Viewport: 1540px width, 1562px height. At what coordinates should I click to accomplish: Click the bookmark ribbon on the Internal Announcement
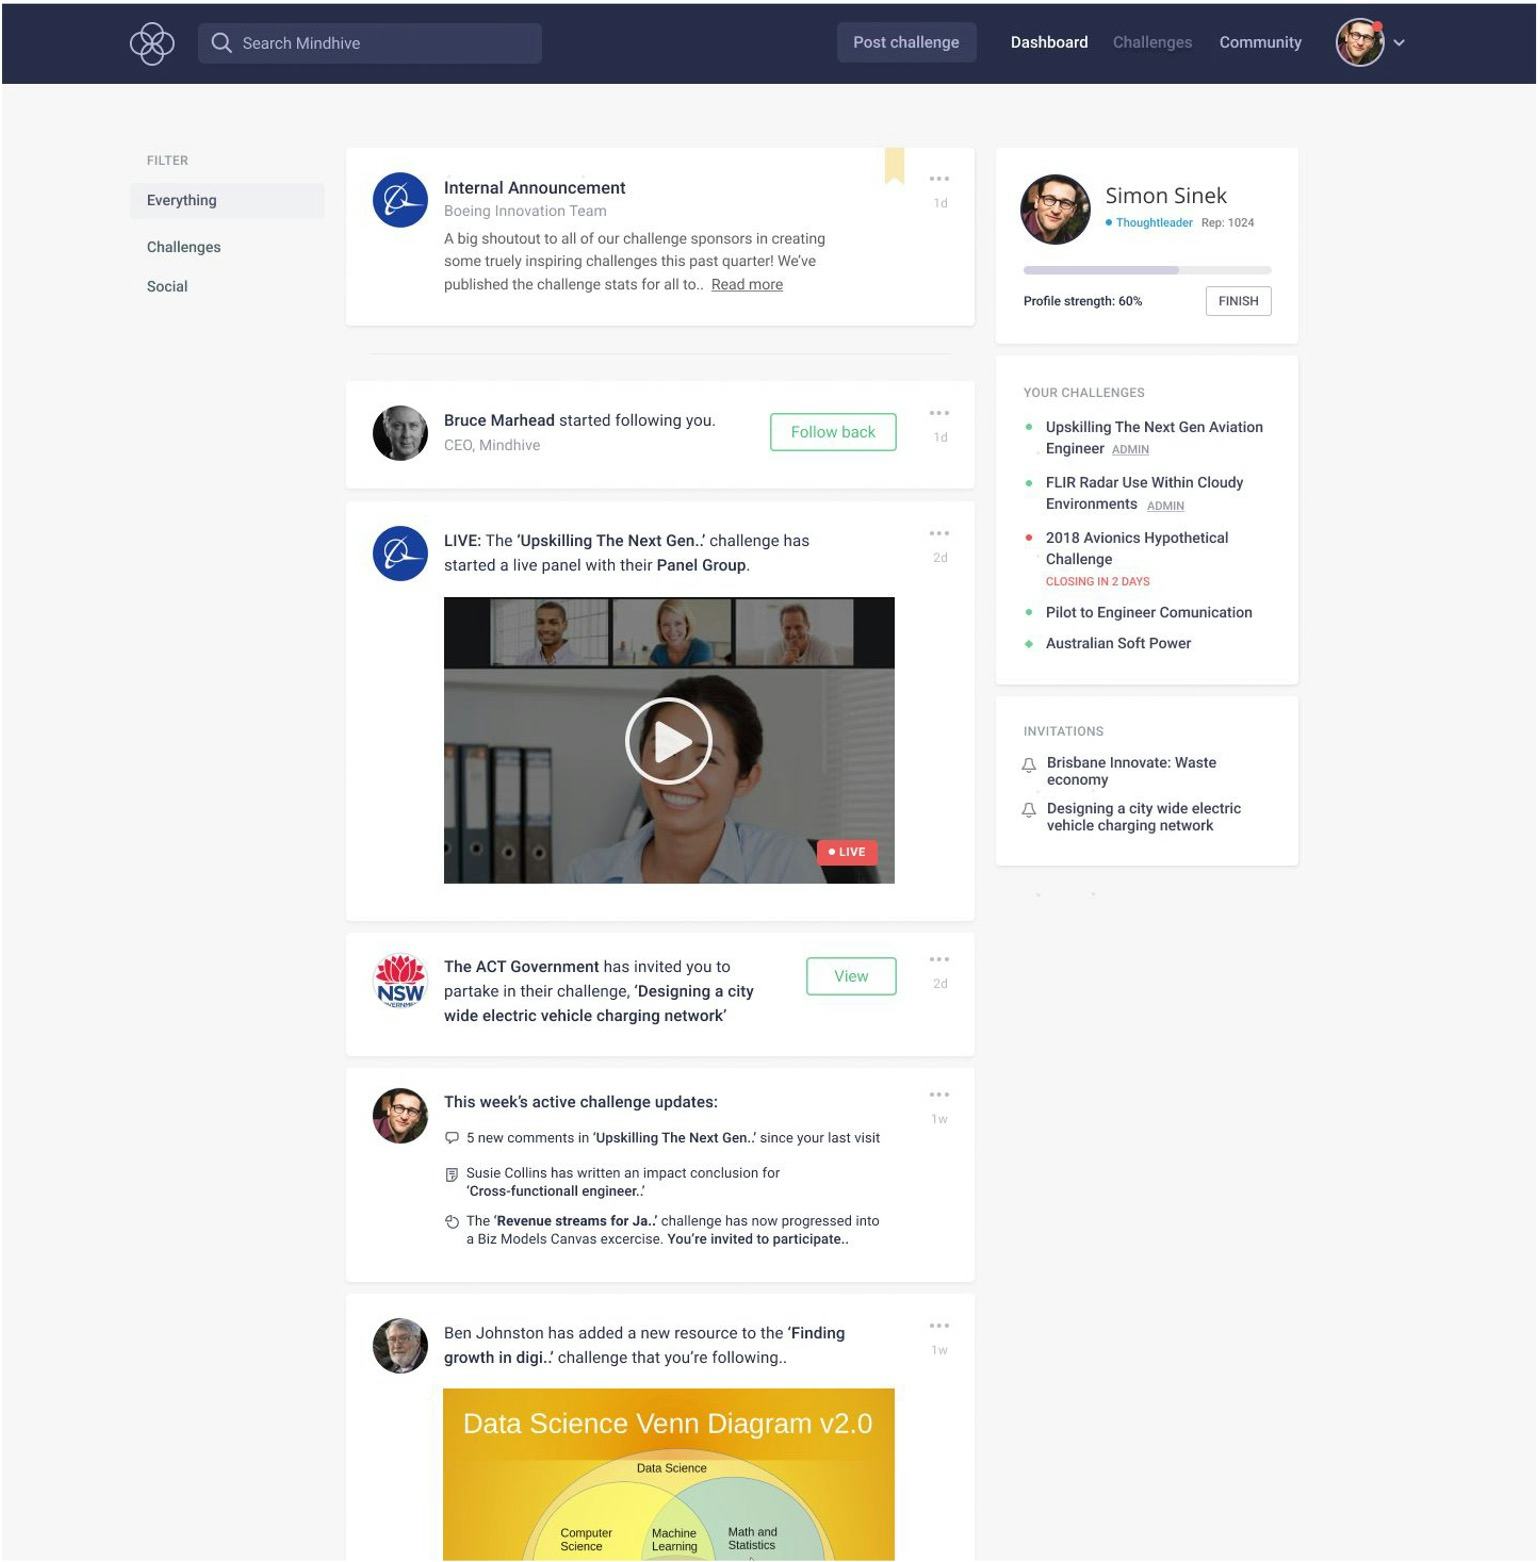[895, 168]
